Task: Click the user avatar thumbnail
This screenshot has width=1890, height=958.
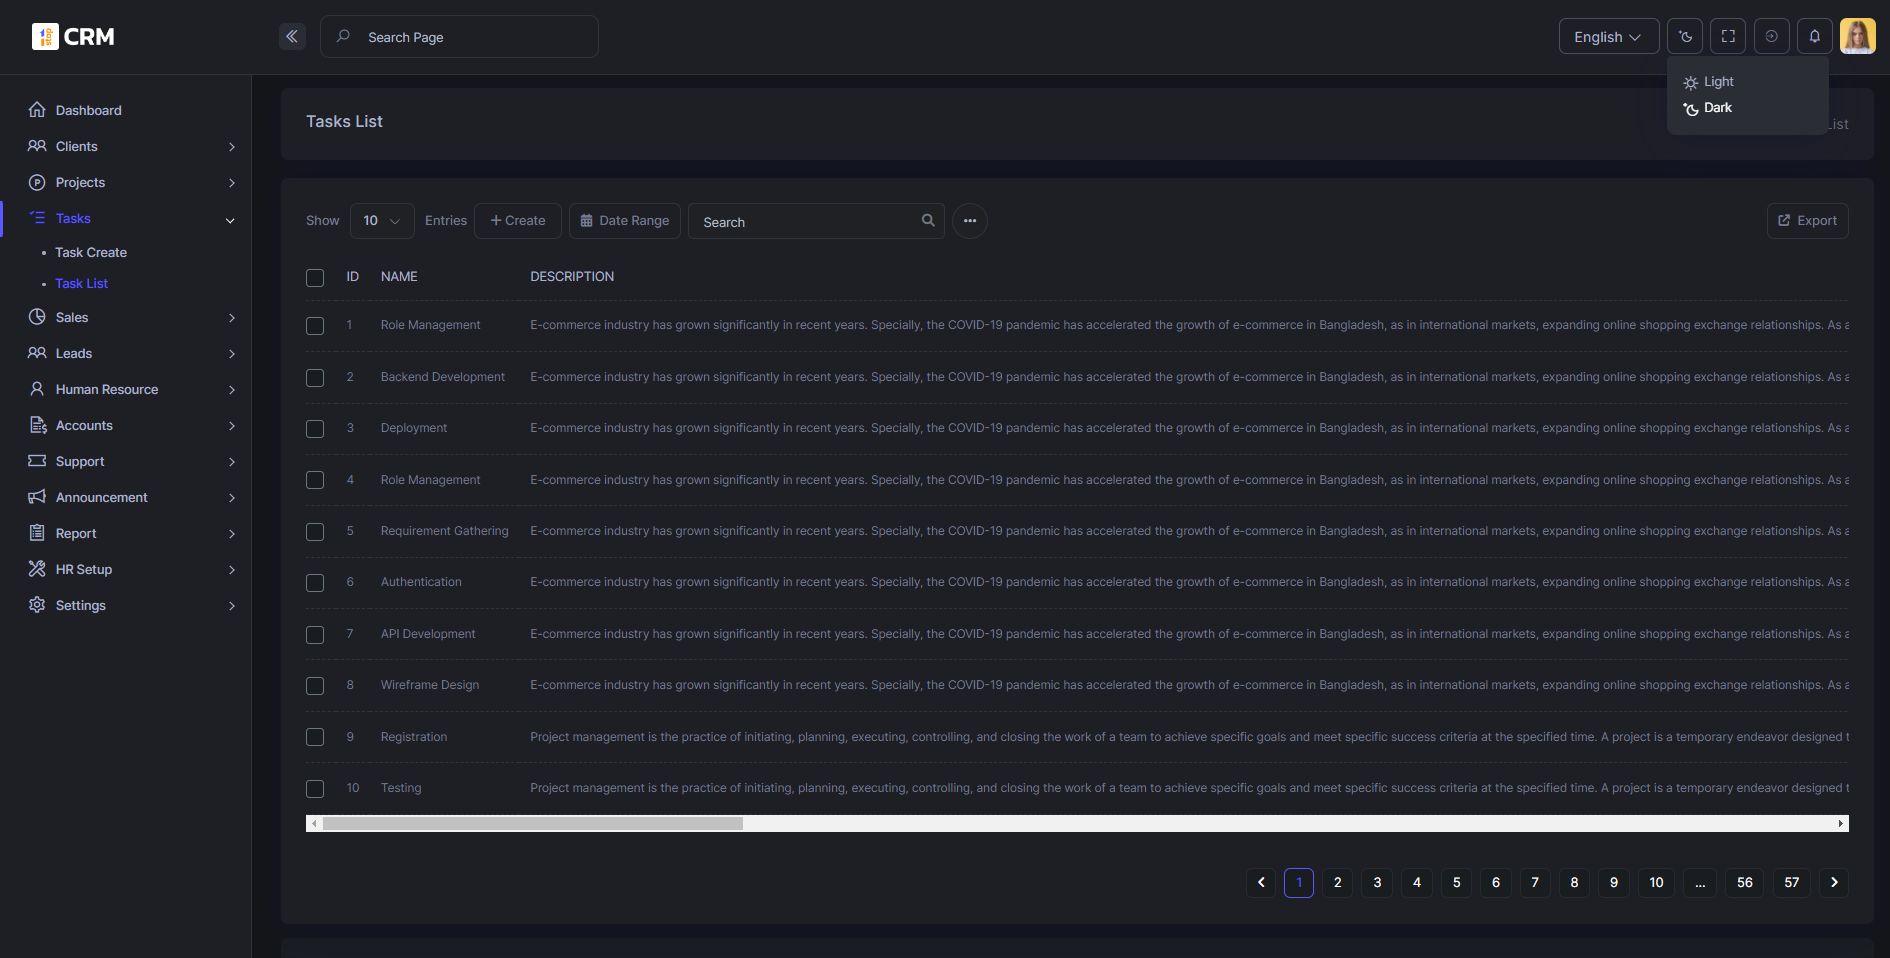Action: click(1858, 36)
